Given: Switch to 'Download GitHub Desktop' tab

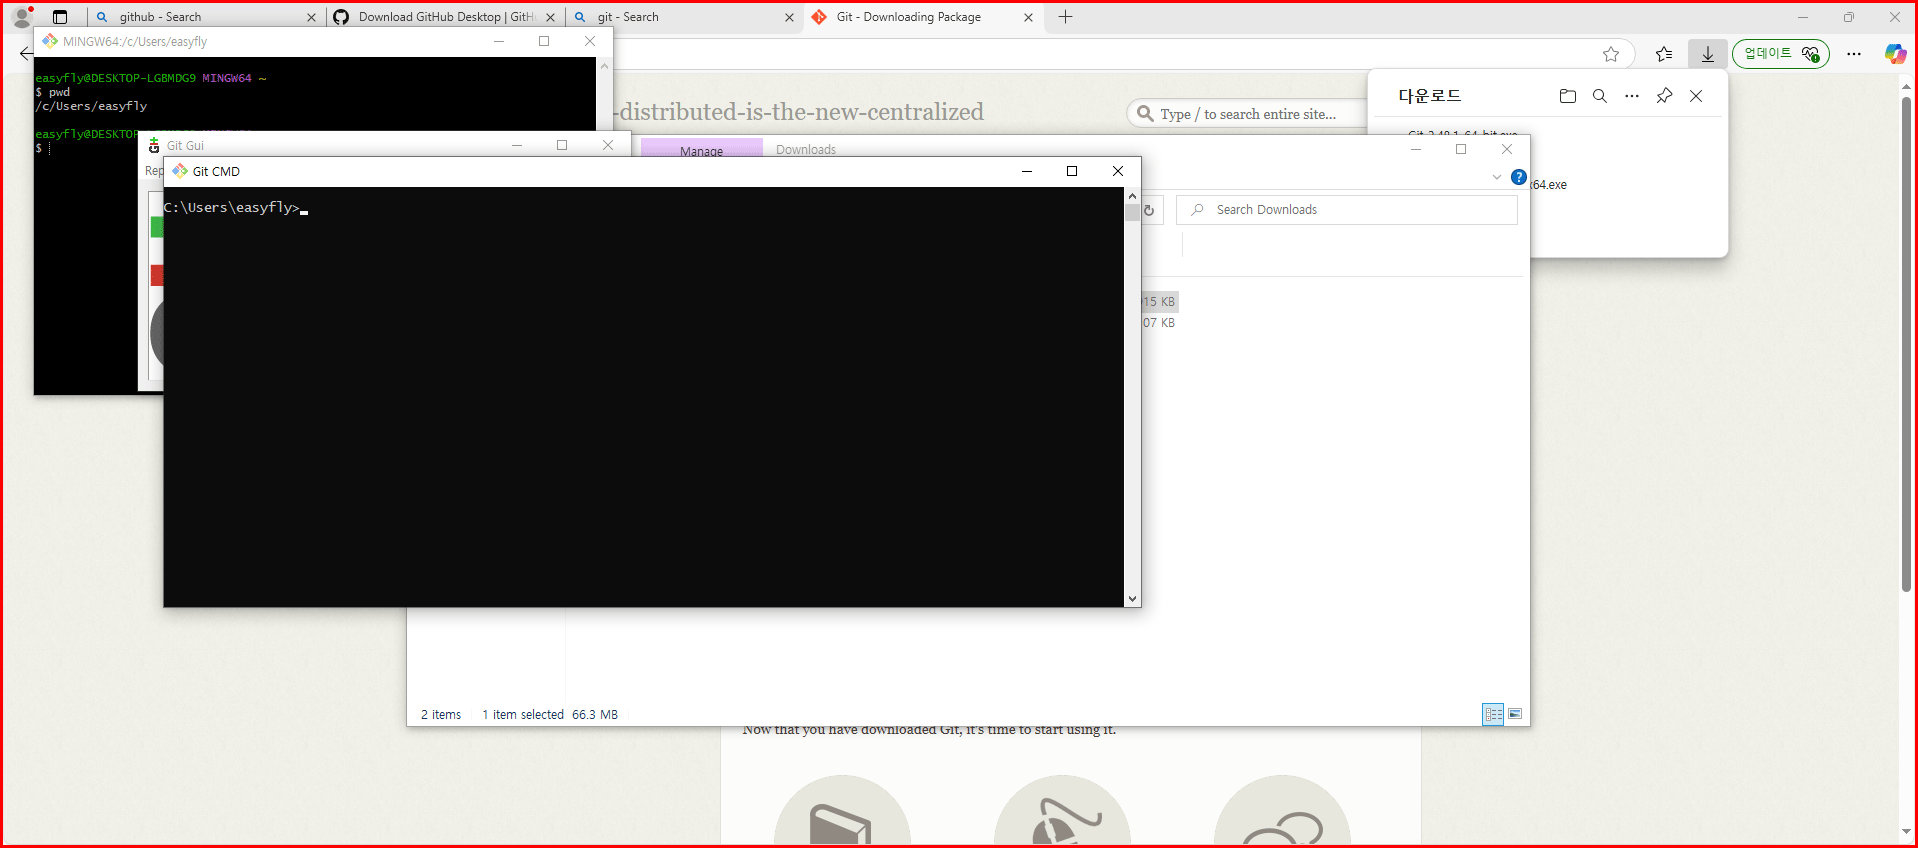Looking at the screenshot, I should click(x=446, y=17).
